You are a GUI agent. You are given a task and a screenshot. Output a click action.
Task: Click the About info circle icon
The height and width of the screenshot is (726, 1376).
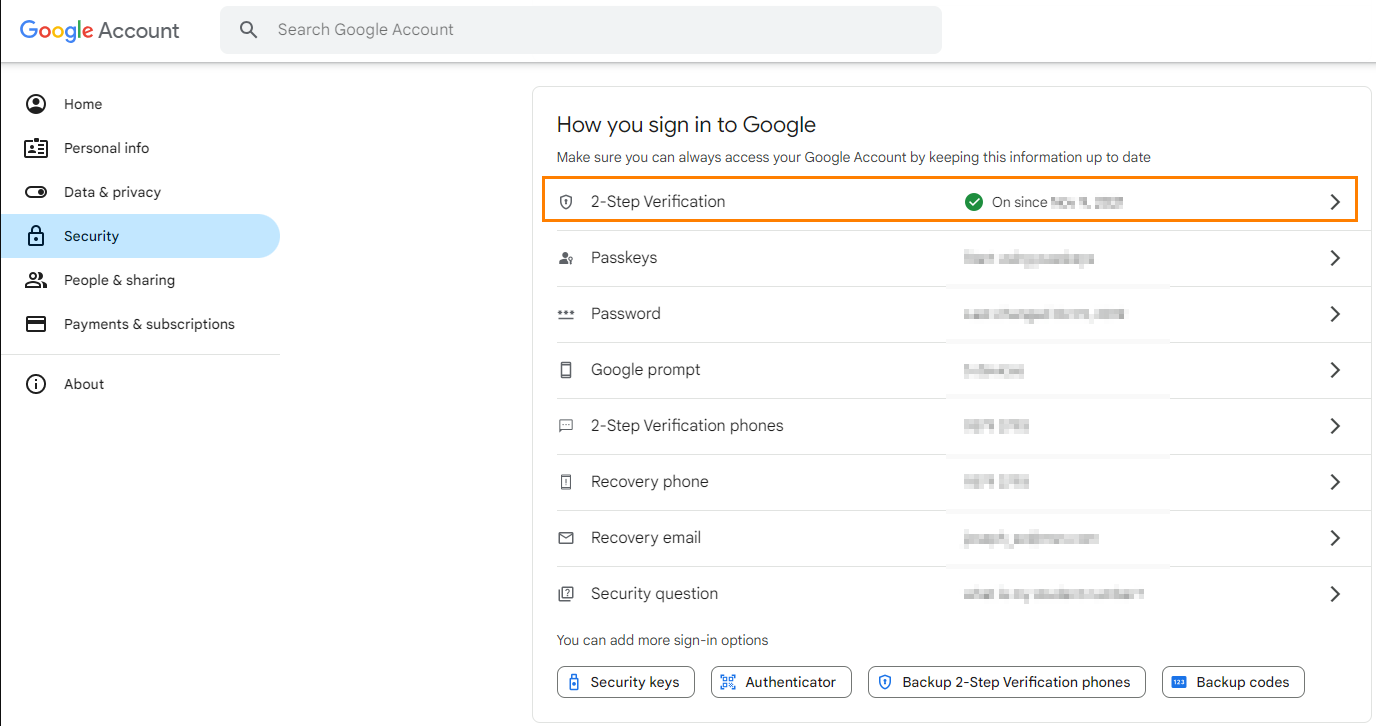click(36, 384)
